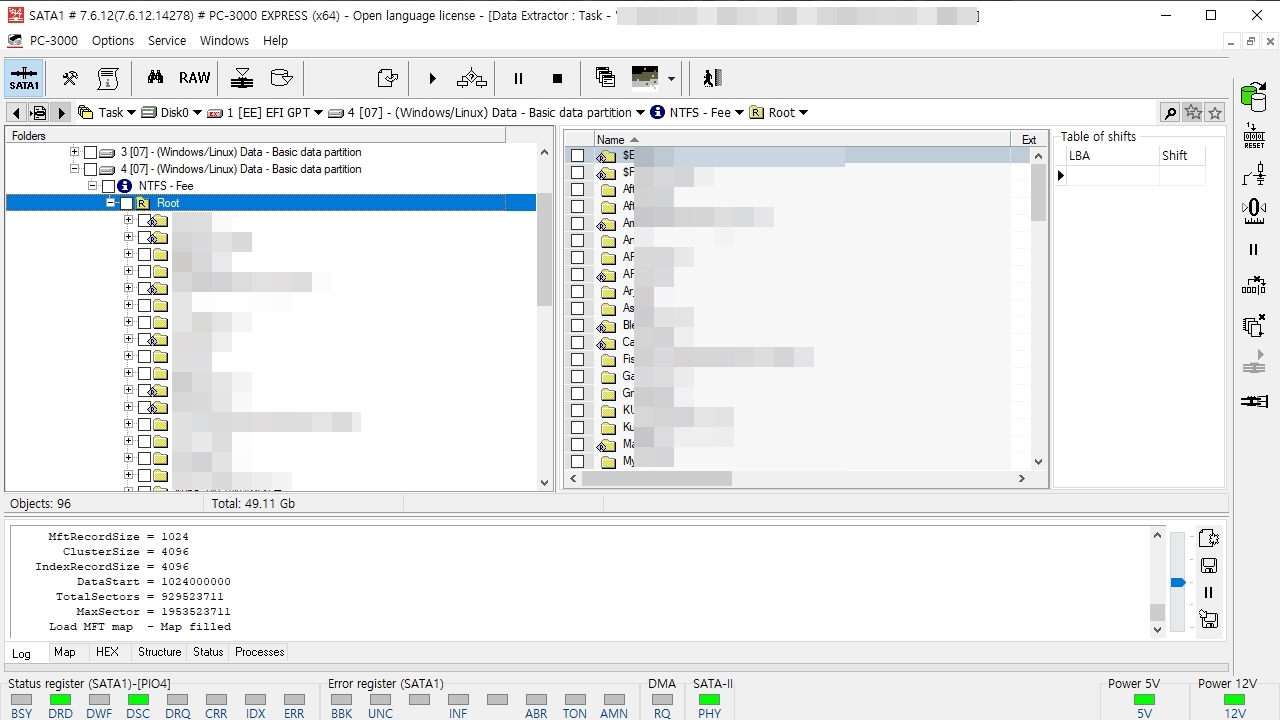Tick the checkbox for partition 3 [07]
The width and height of the screenshot is (1280, 720).
[x=90, y=152]
